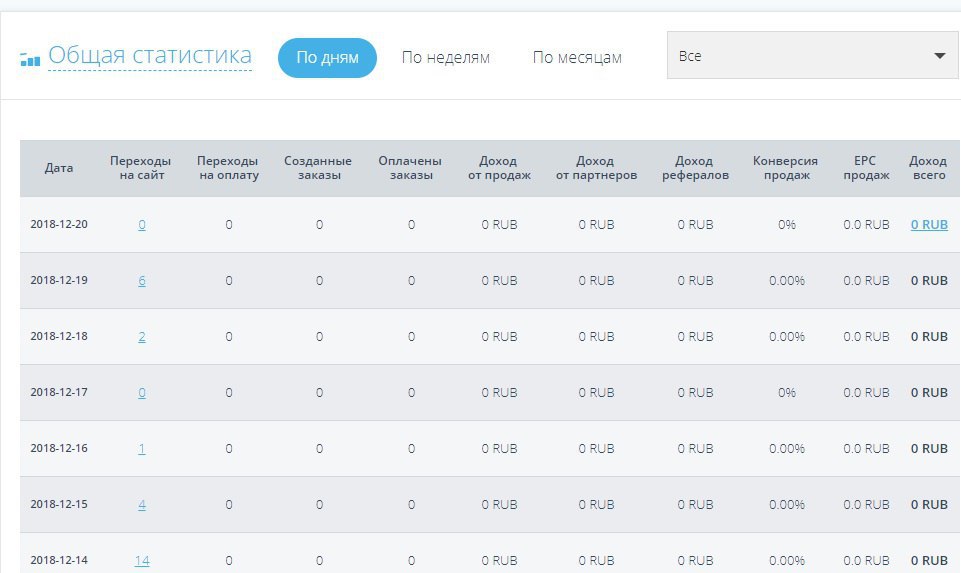Image resolution: width=961 pixels, height=573 pixels.
Task: Select the date cell 2018-12-18
Action: 59,336
